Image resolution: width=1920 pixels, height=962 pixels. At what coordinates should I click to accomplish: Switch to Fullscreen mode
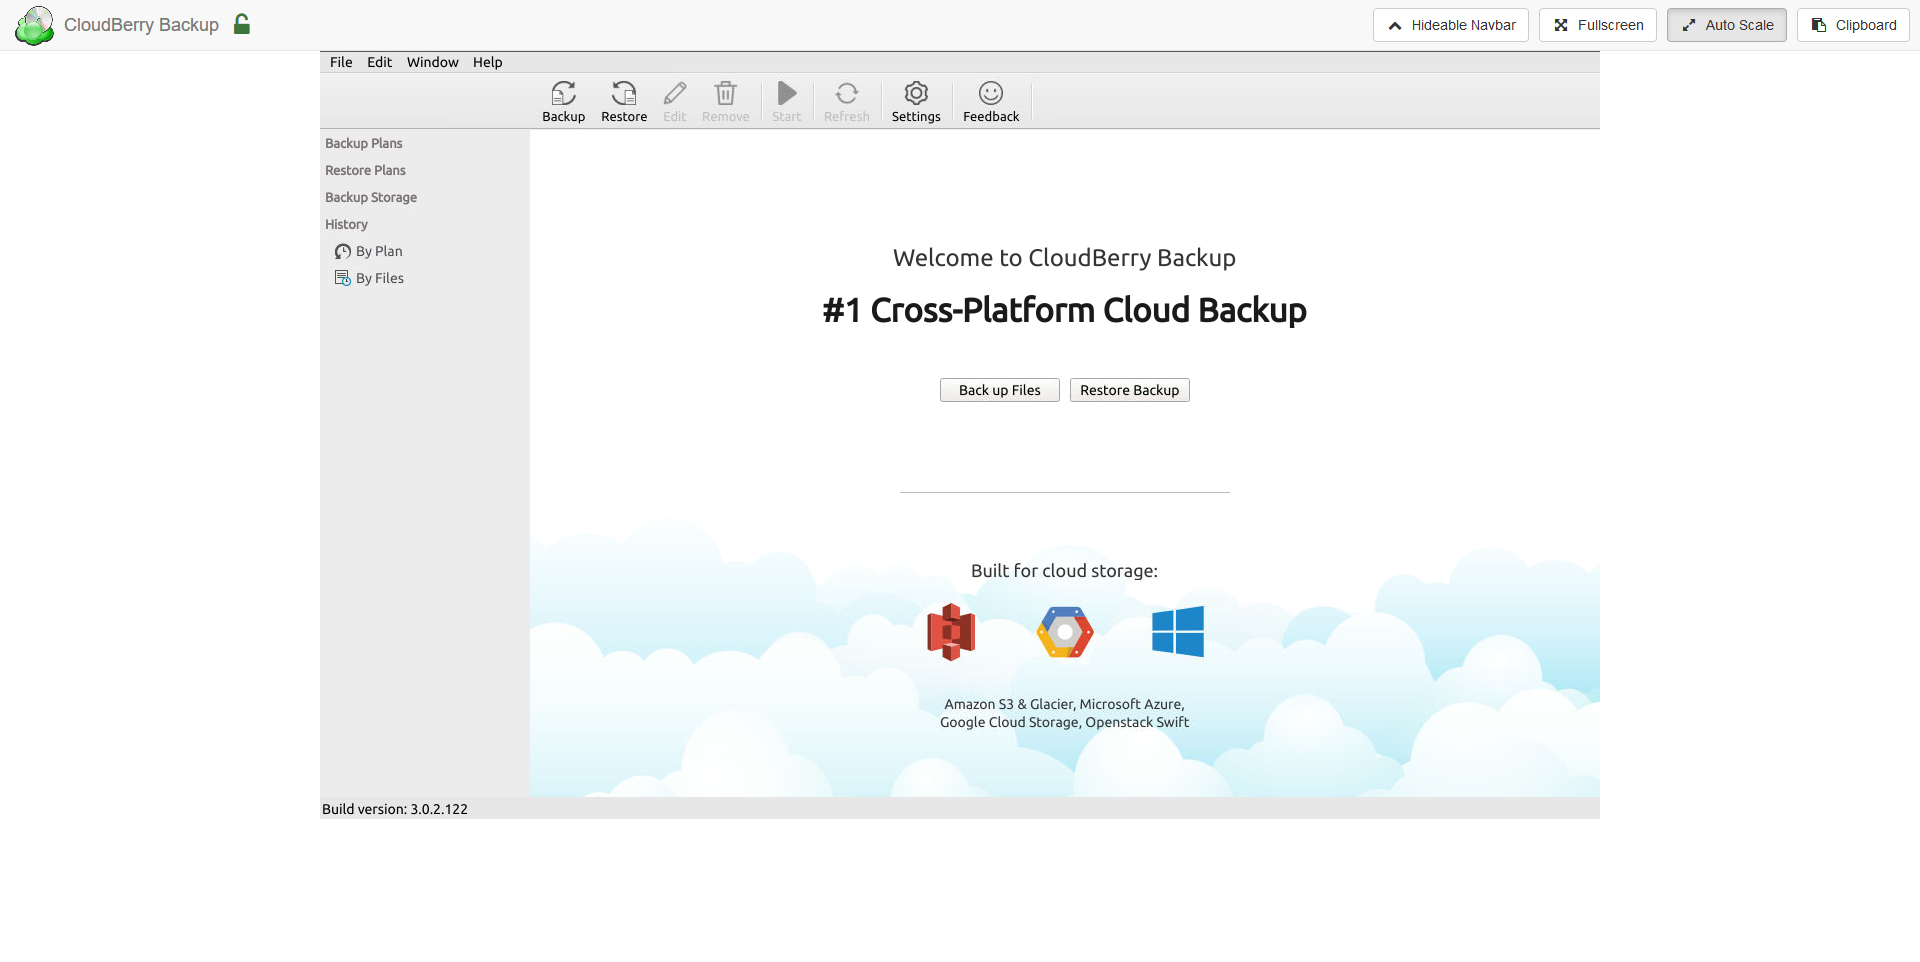pos(1598,25)
